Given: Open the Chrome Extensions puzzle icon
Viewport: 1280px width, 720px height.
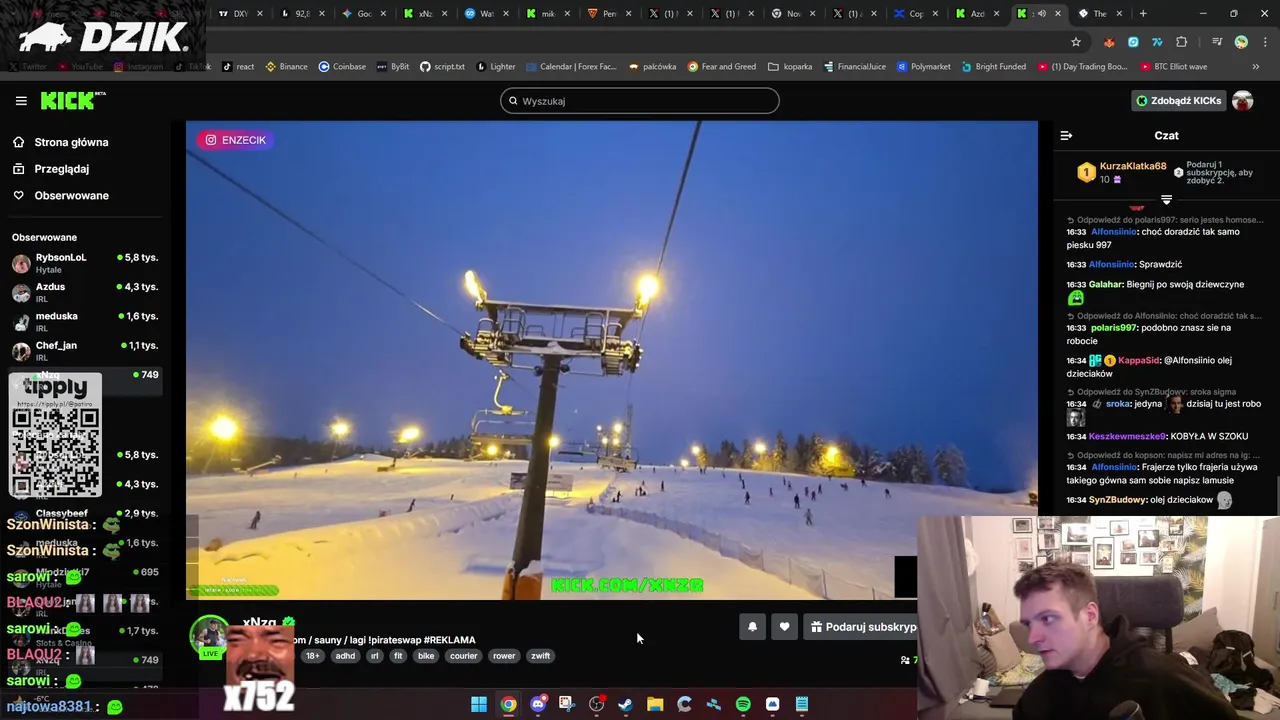Looking at the screenshot, I should pos(1181,42).
